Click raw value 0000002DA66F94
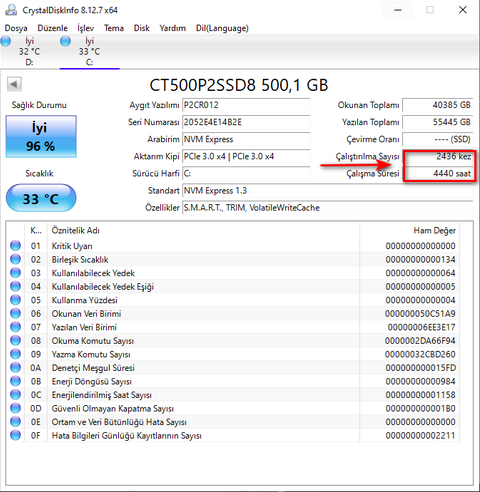 [x=420, y=341]
